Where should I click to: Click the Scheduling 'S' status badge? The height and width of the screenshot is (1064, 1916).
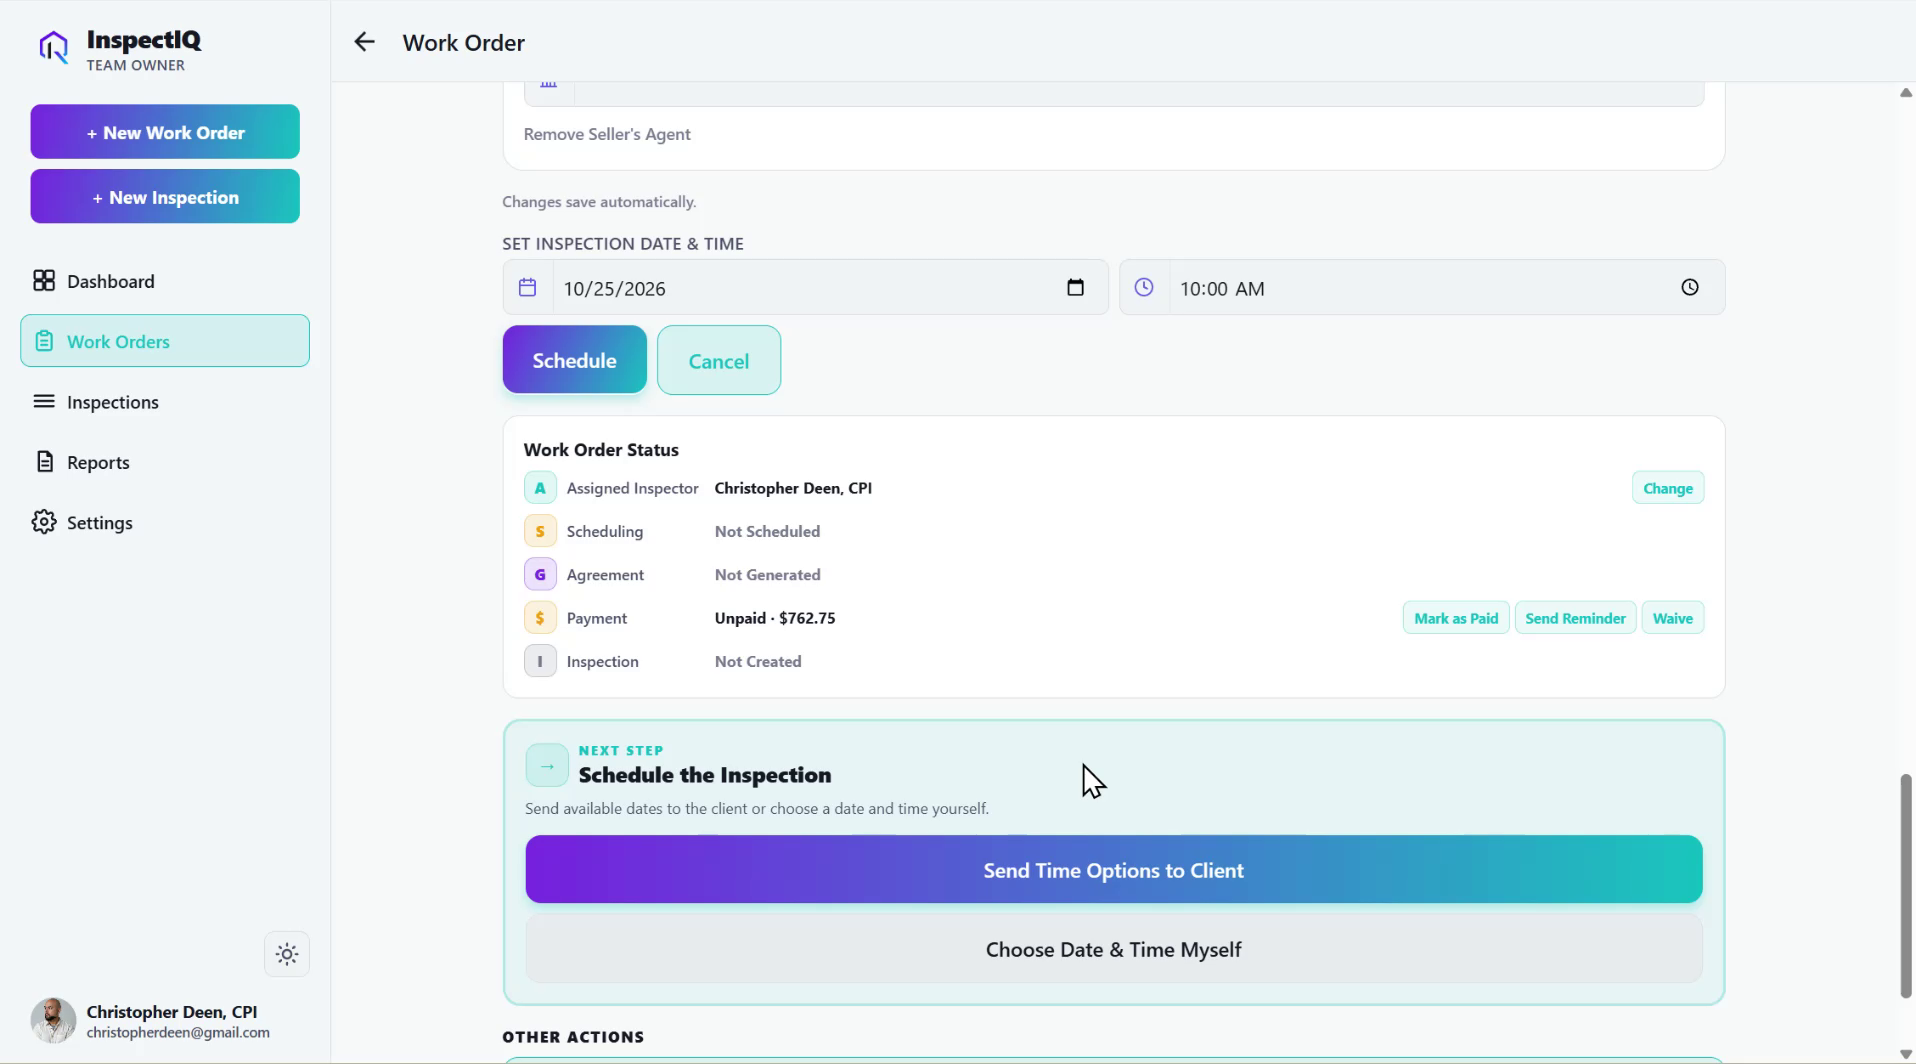click(540, 531)
